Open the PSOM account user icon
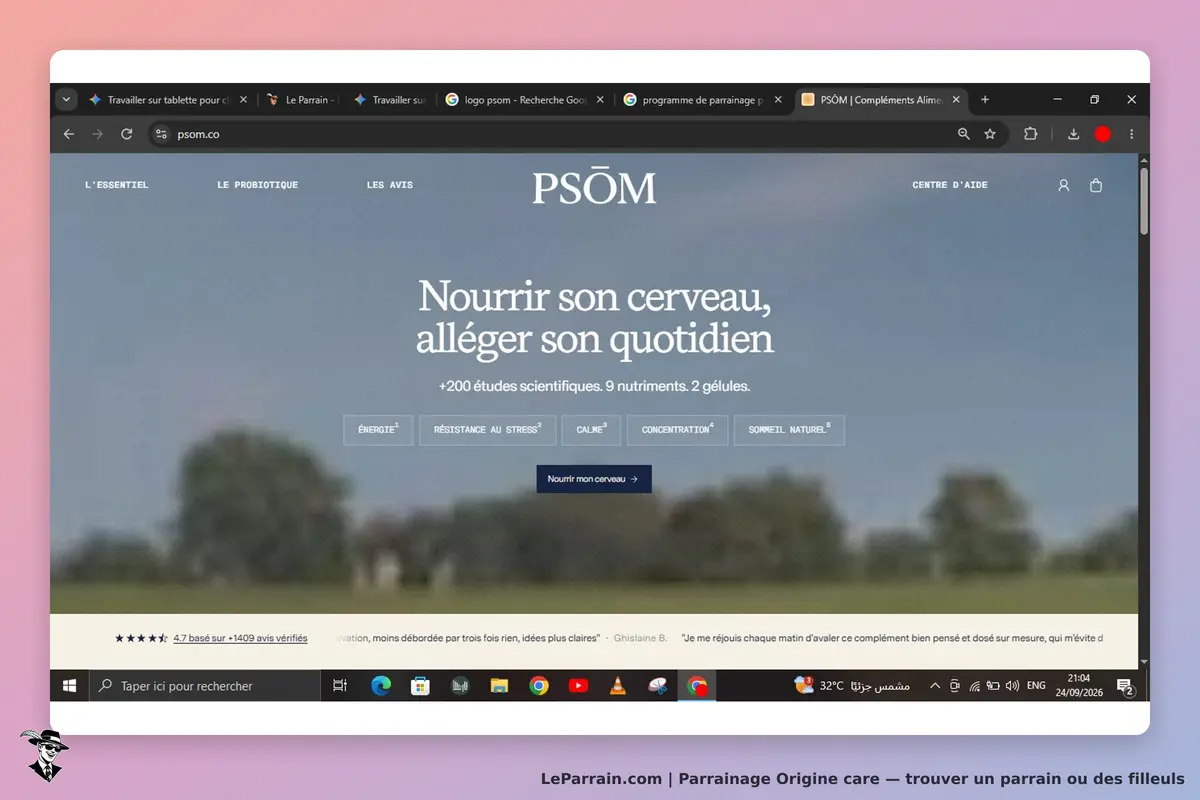 pos(1064,185)
